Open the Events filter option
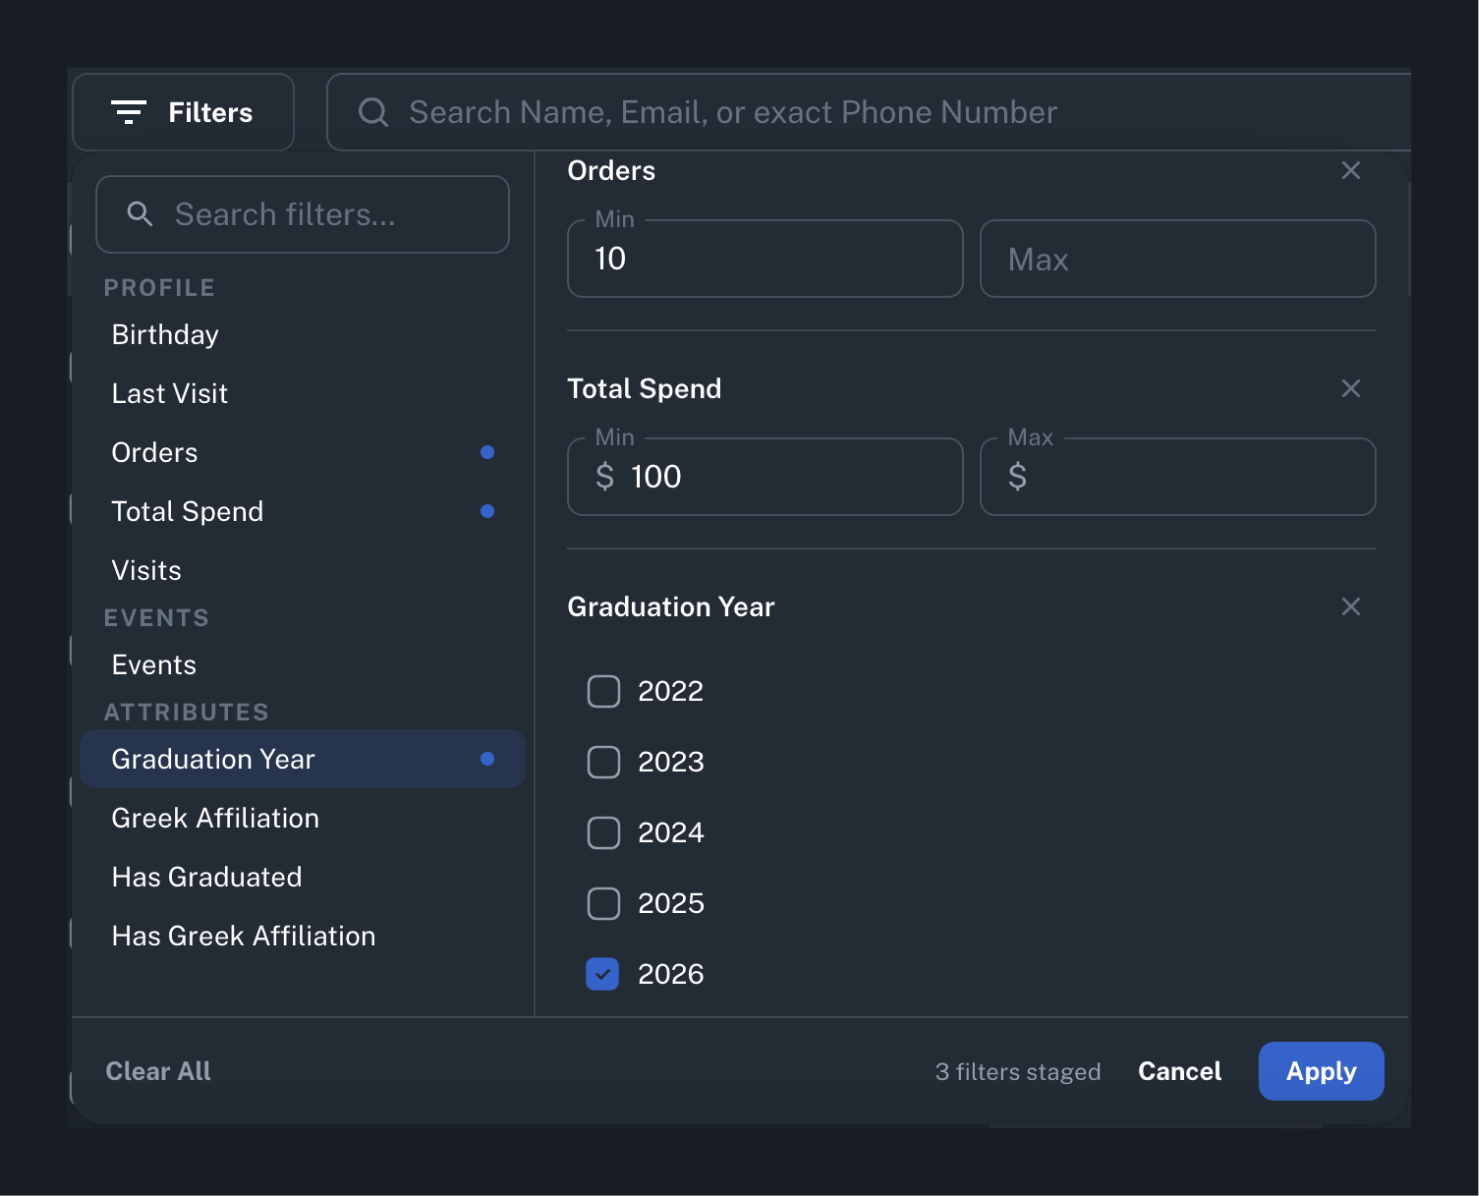The width and height of the screenshot is (1479, 1196). (302, 665)
